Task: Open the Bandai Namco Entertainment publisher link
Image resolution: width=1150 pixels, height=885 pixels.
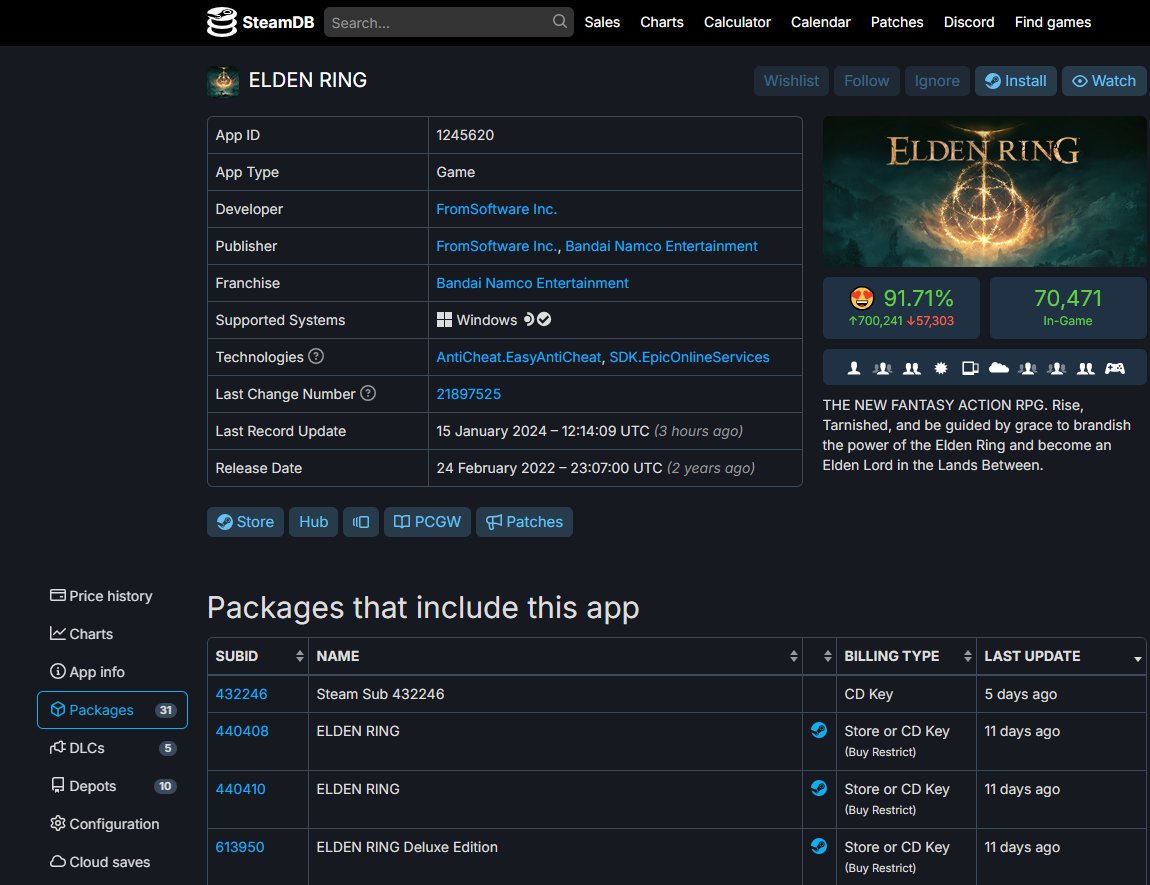Action: point(661,246)
